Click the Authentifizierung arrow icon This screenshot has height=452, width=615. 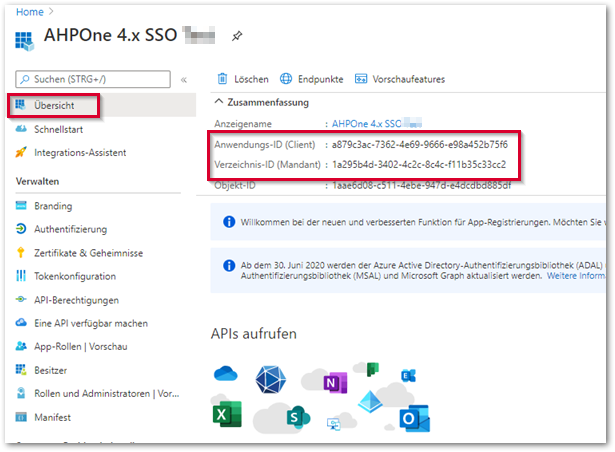click(21, 229)
